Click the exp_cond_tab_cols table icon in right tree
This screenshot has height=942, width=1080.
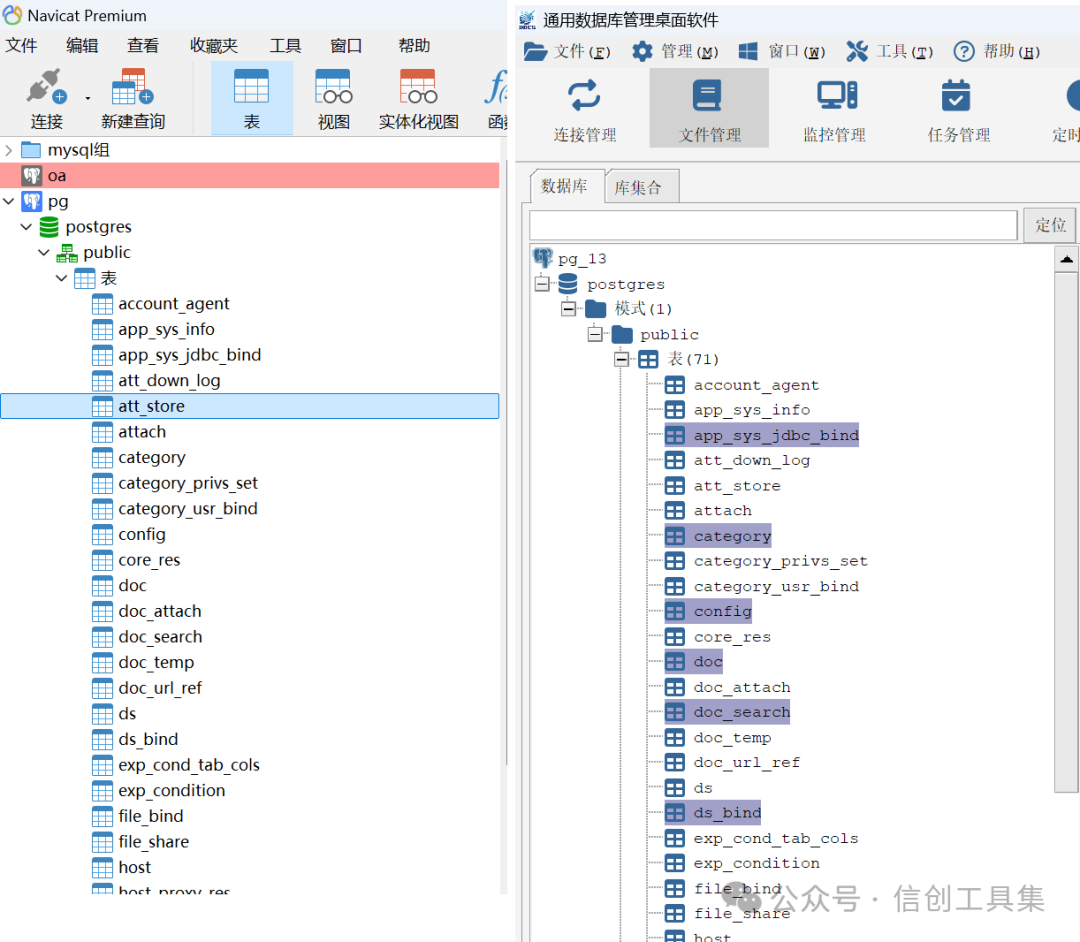point(674,838)
